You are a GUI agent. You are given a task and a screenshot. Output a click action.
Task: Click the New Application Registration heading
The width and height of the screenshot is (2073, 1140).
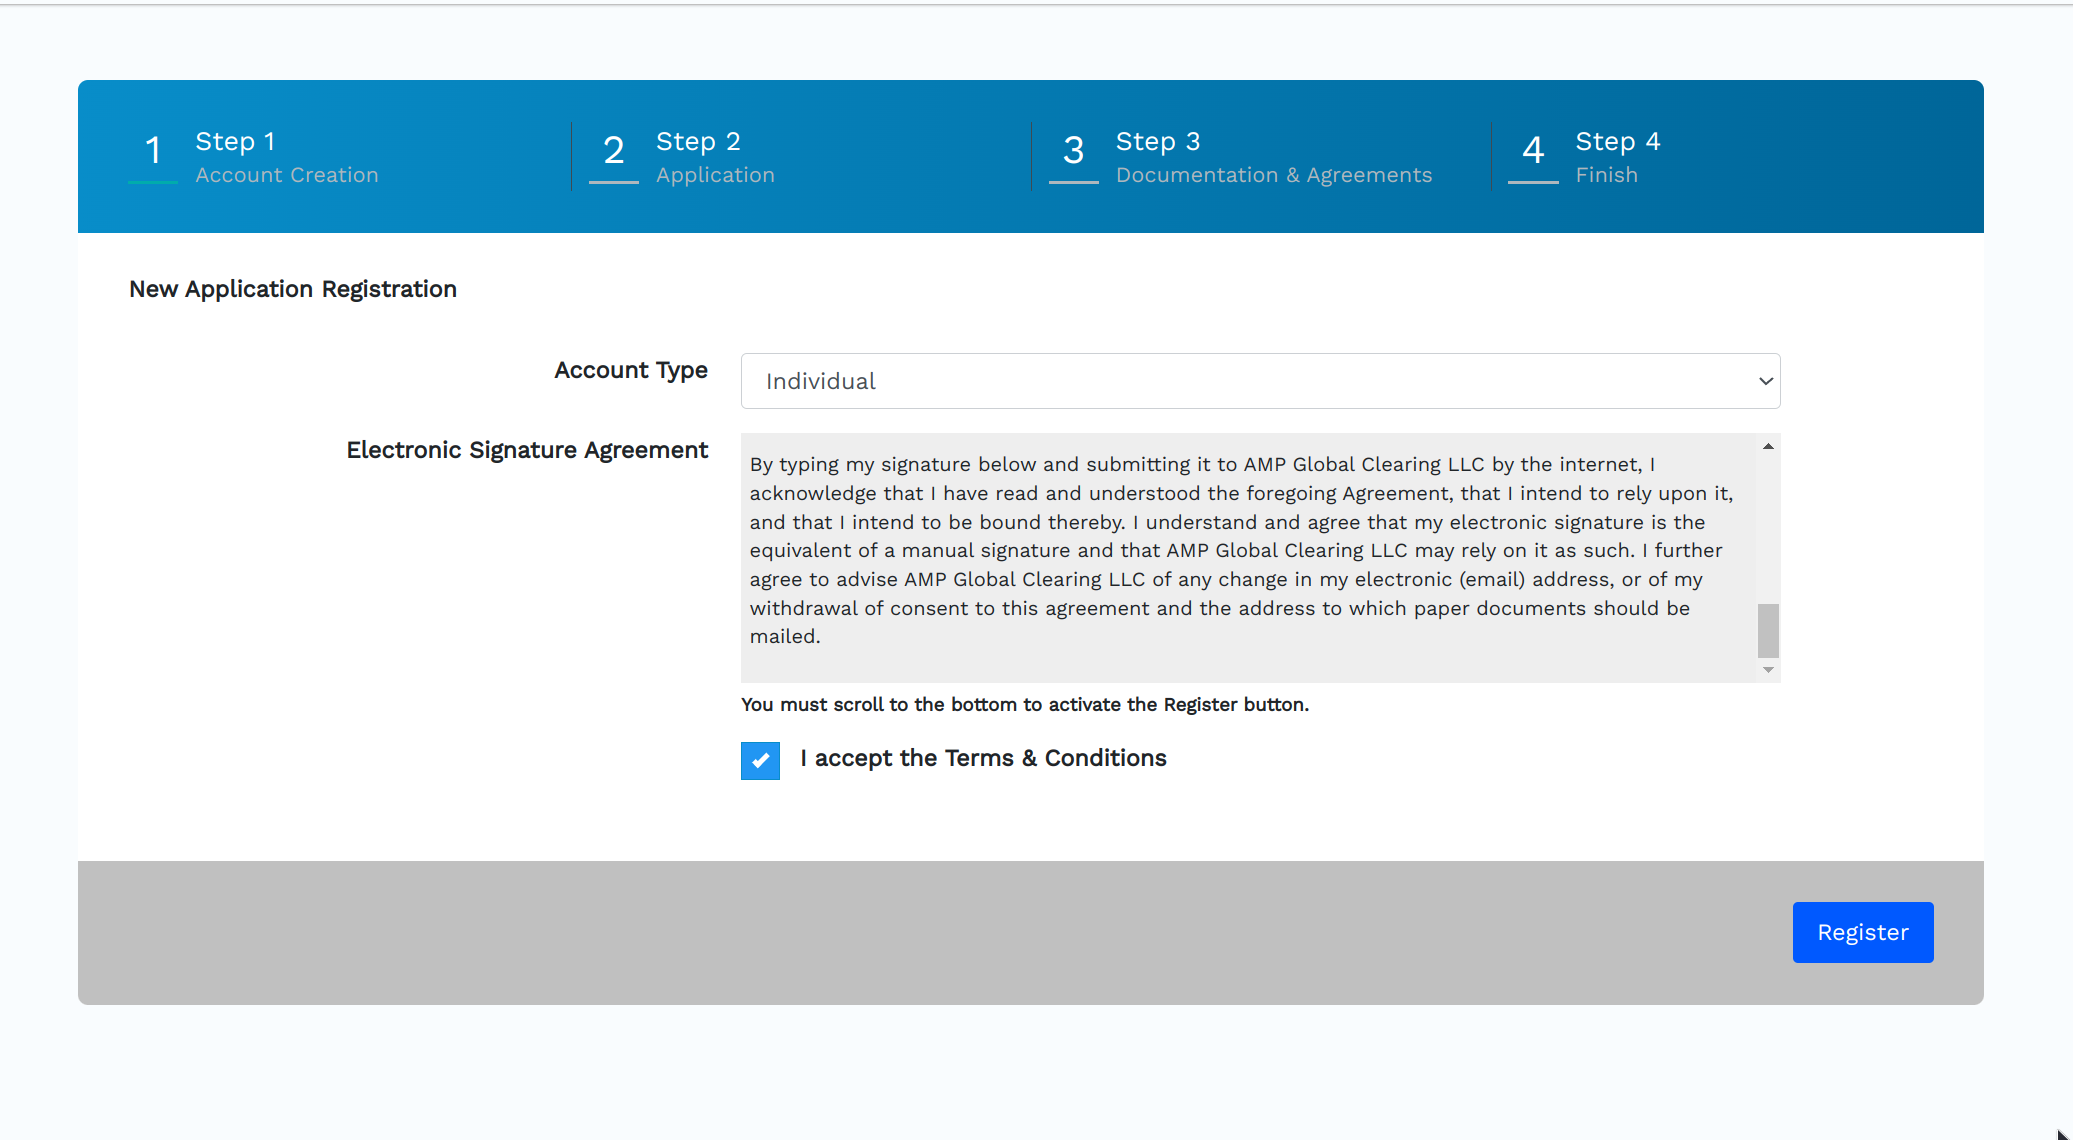293,289
